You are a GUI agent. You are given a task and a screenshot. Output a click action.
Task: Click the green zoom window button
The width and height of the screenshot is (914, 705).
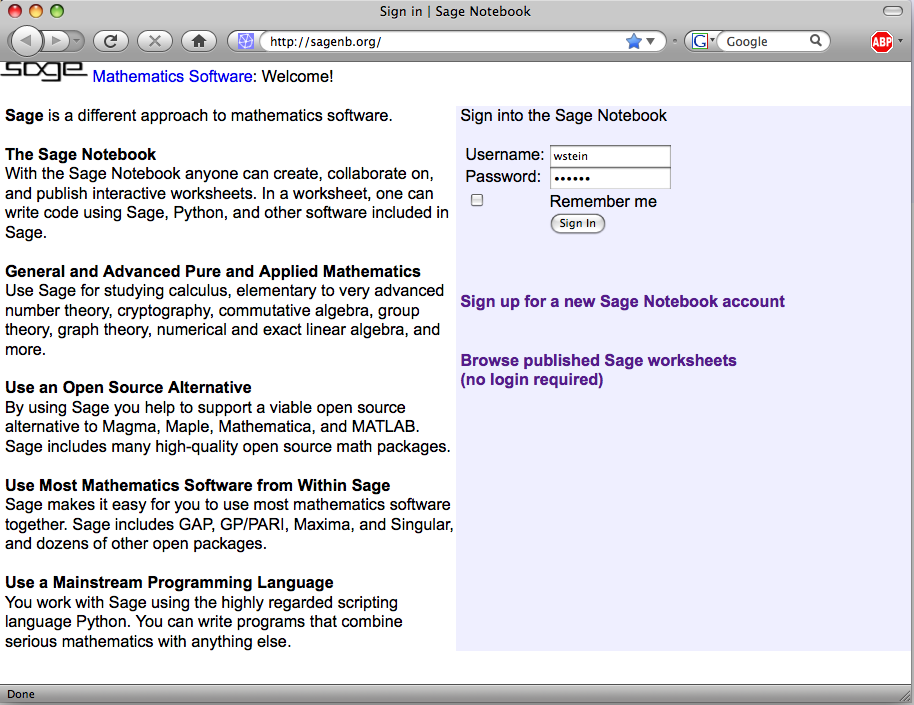click(x=57, y=10)
